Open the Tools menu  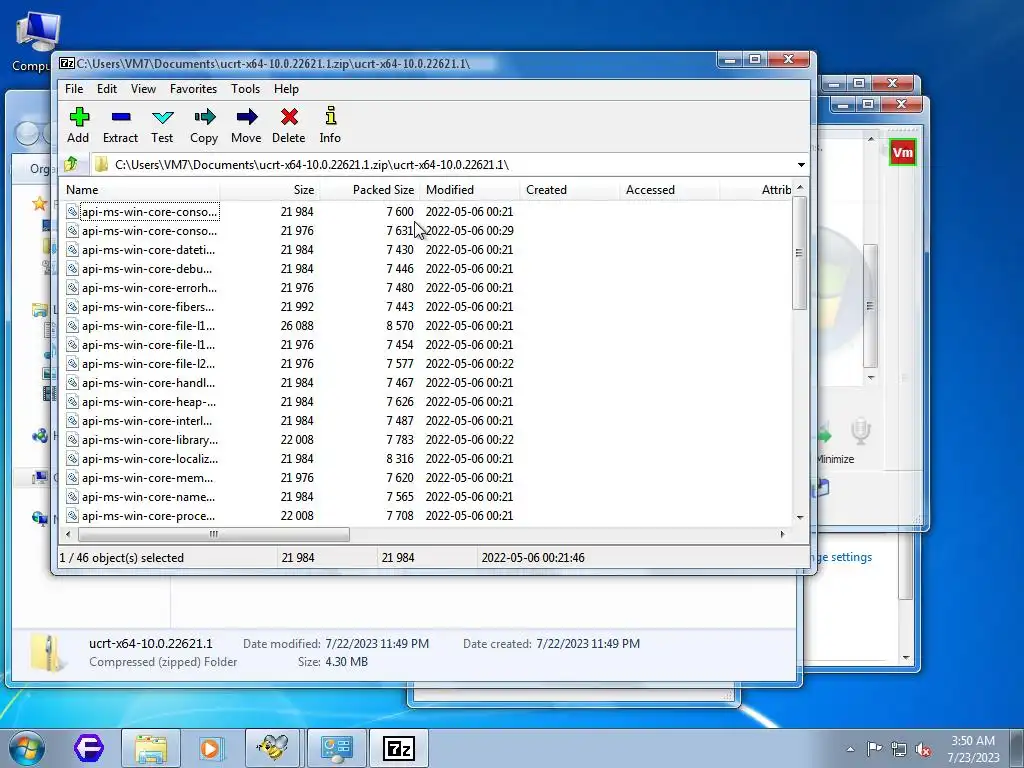[245, 89]
